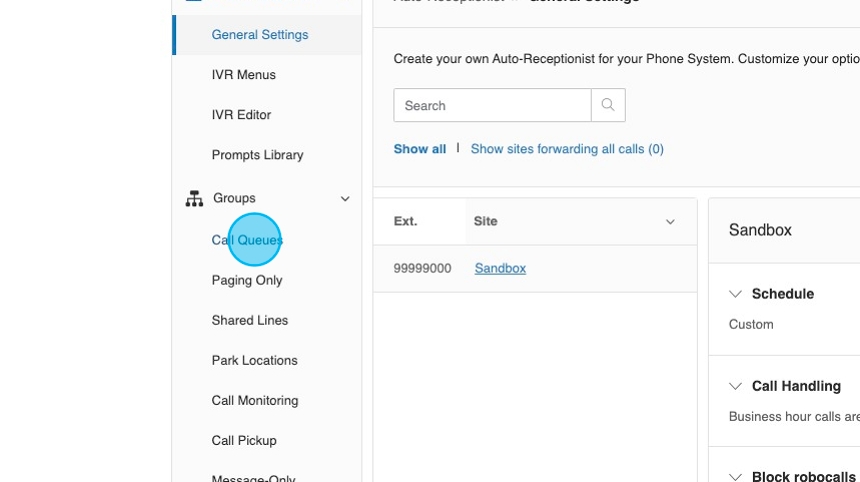Click the search magnifier icon button
This screenshot has height=482, width=860.
(x=608, y=105)
